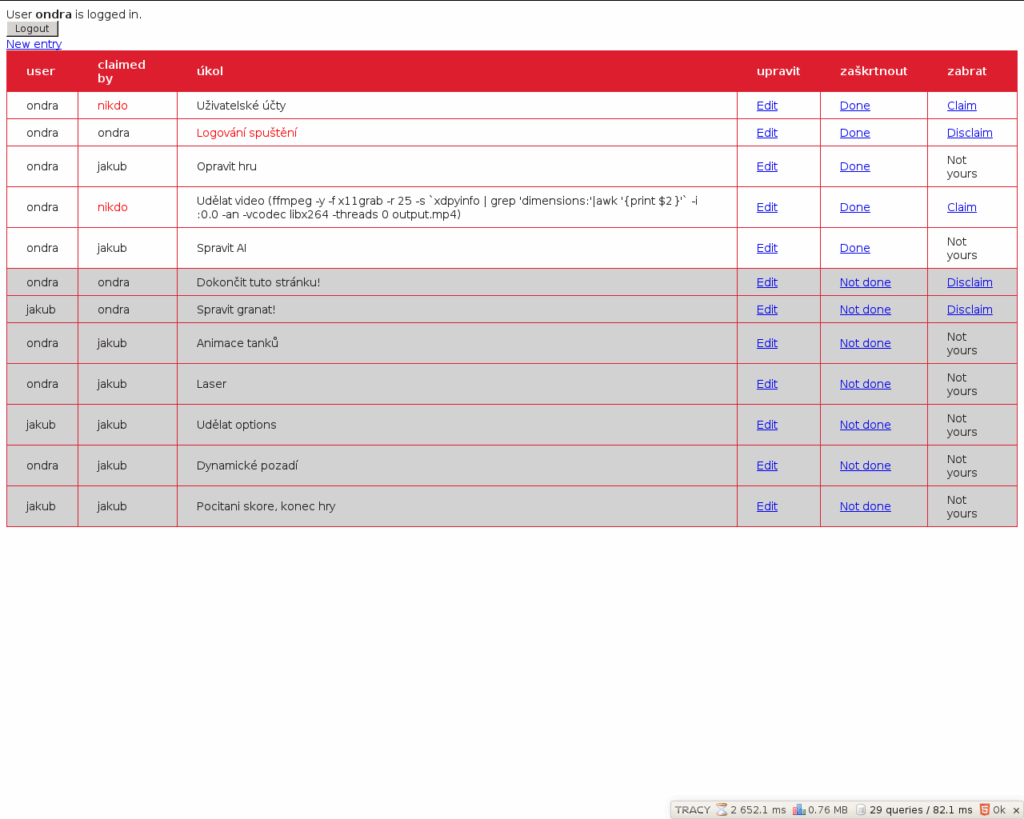Mark Uživatelské účty as Done
1024x819 pixels.
855,105
